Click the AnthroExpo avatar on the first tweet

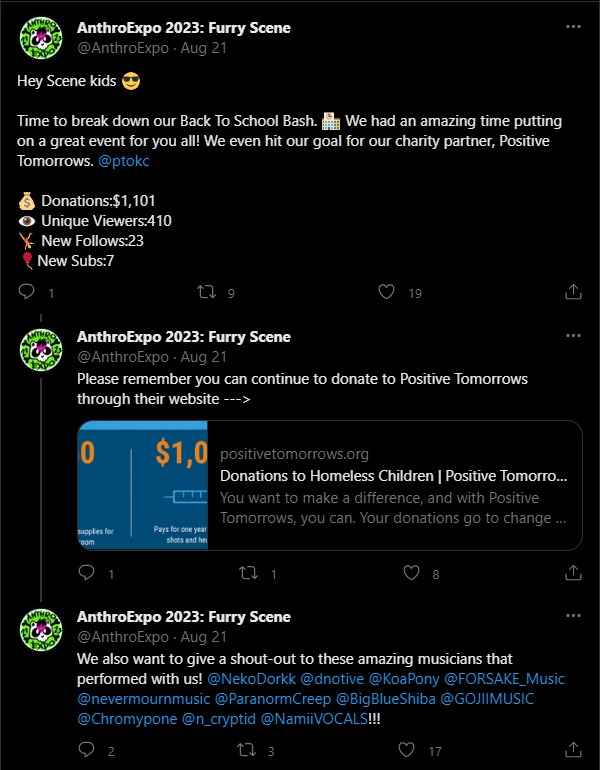coord(40,38)
